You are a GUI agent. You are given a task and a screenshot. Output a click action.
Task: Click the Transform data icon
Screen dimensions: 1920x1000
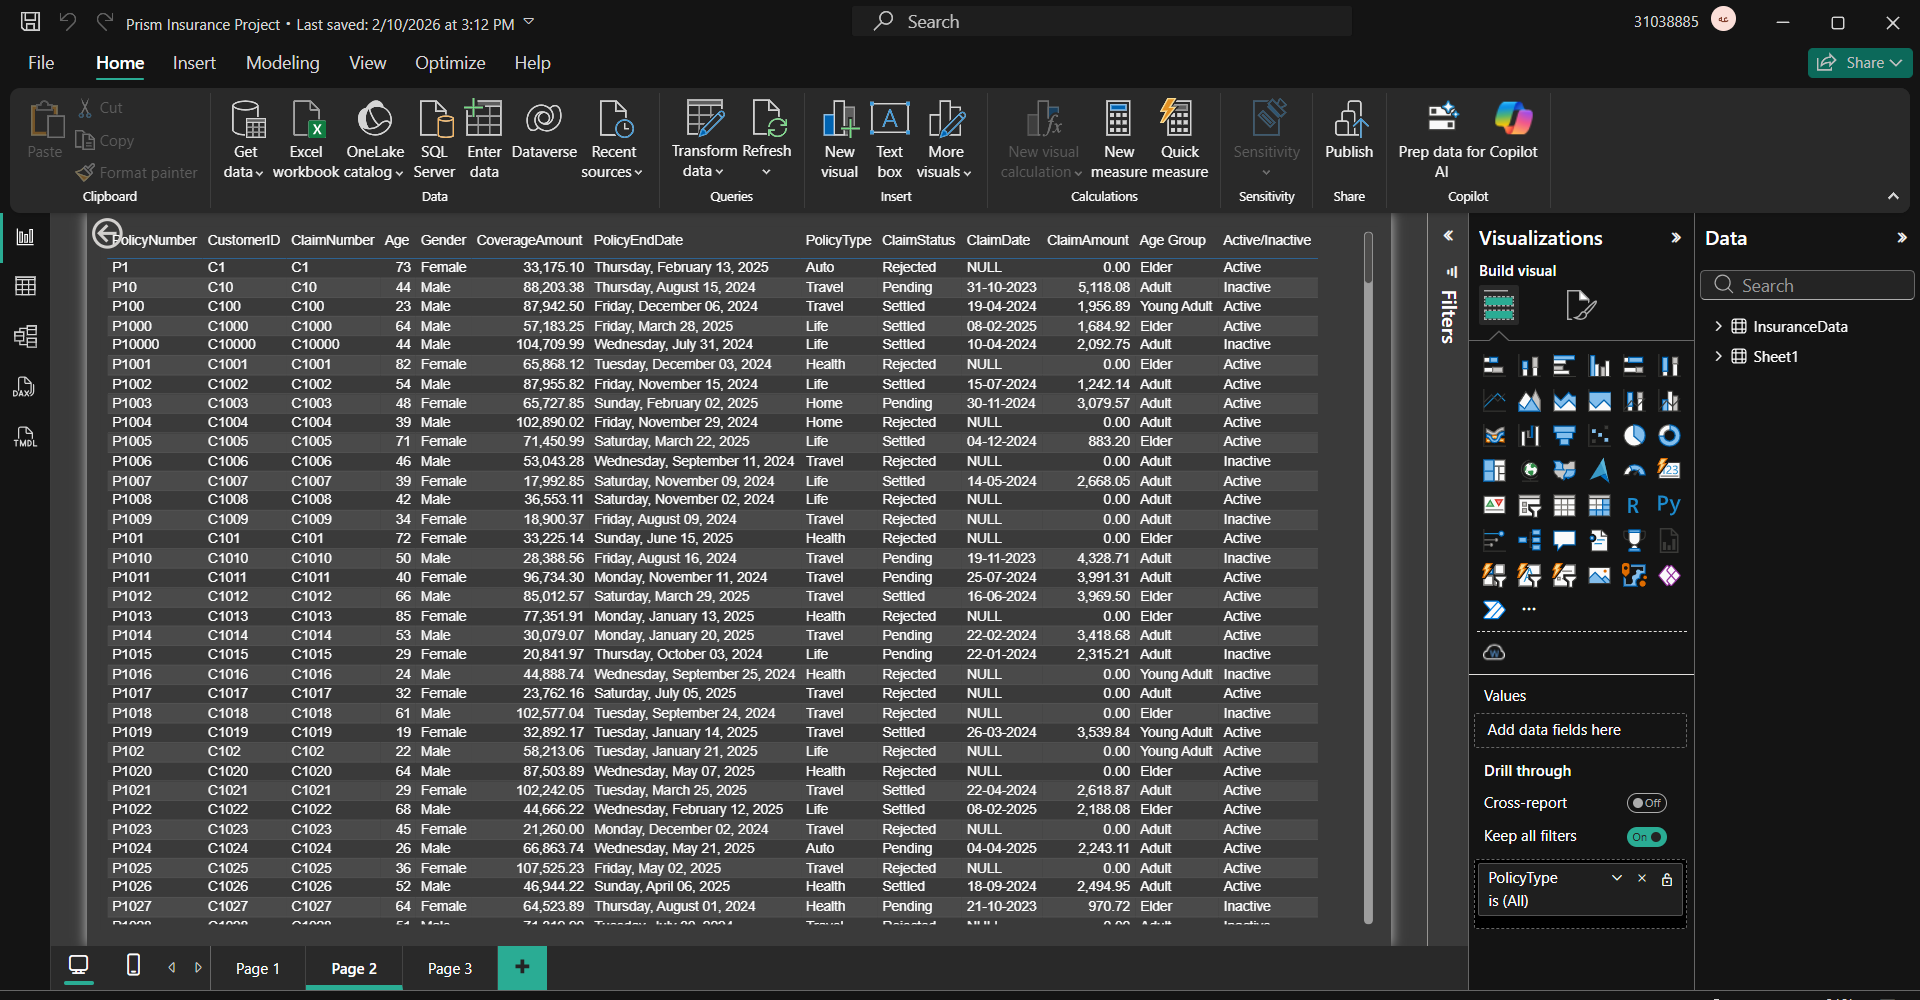[704, 120]
